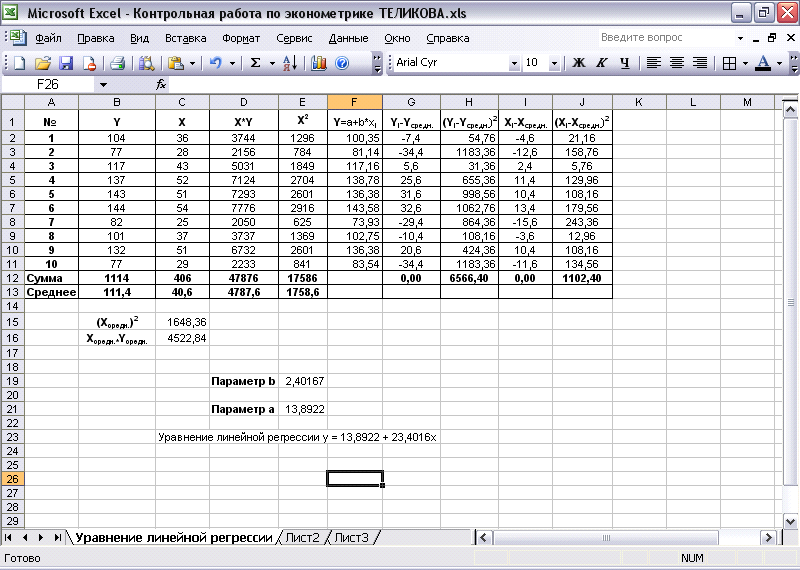The height and width of the screenshot is (570, 800).
Task: Sort ascending with the A-Я icon
Action: (290, 63)
